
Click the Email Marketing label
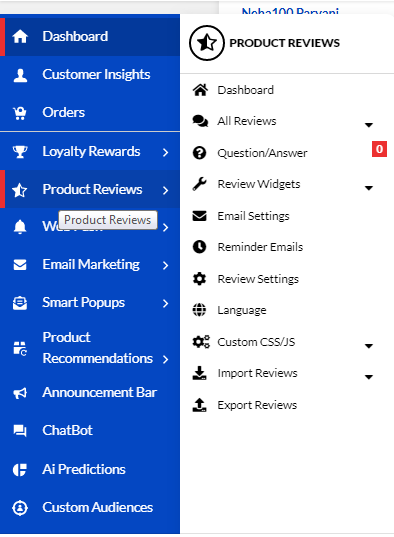(91, 264)
